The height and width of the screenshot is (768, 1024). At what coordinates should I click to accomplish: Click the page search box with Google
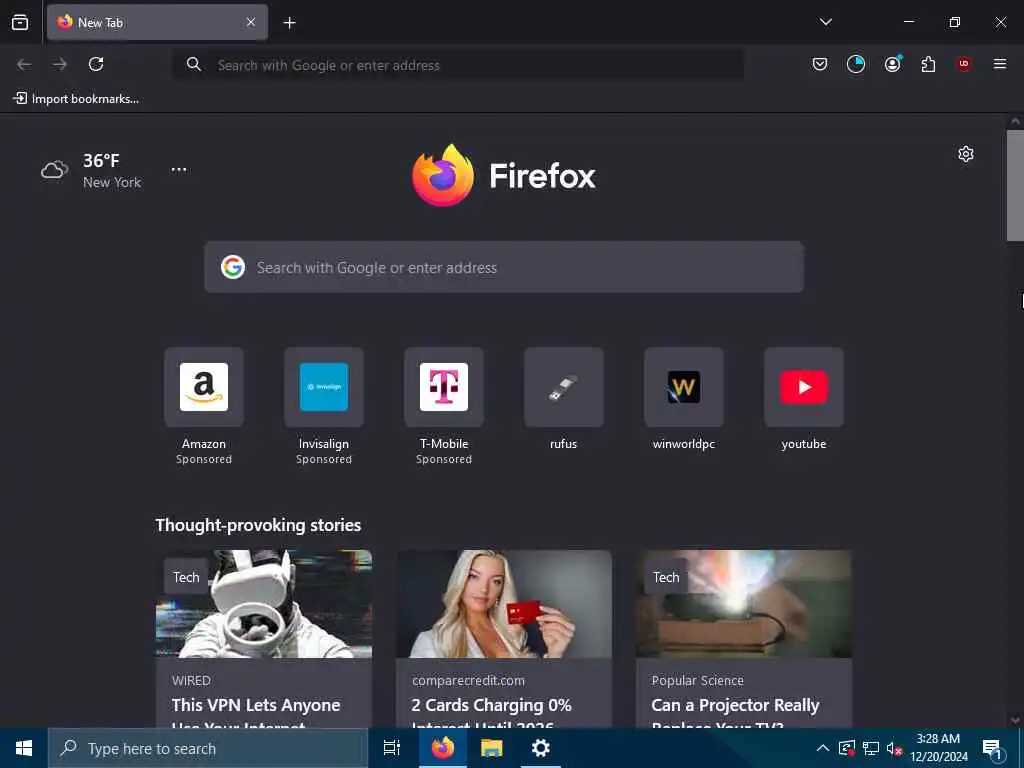click(x=504, y=267)
